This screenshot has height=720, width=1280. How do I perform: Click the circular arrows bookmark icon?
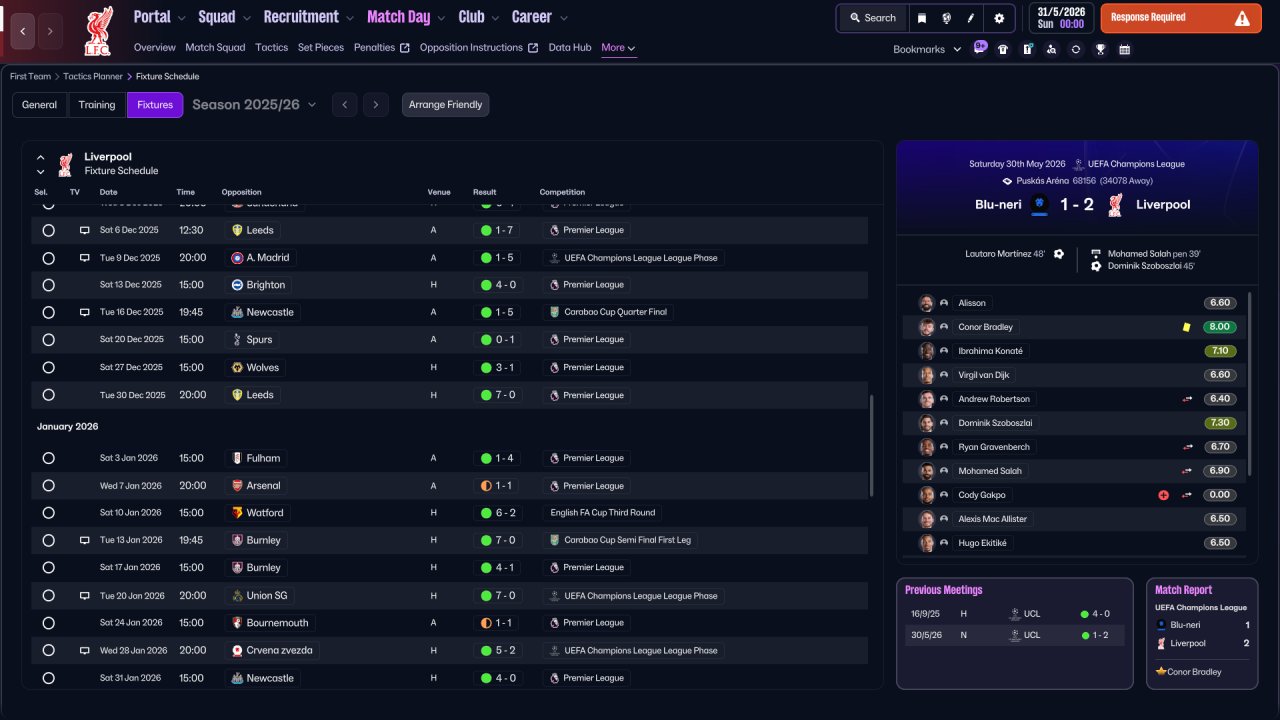1076,49
